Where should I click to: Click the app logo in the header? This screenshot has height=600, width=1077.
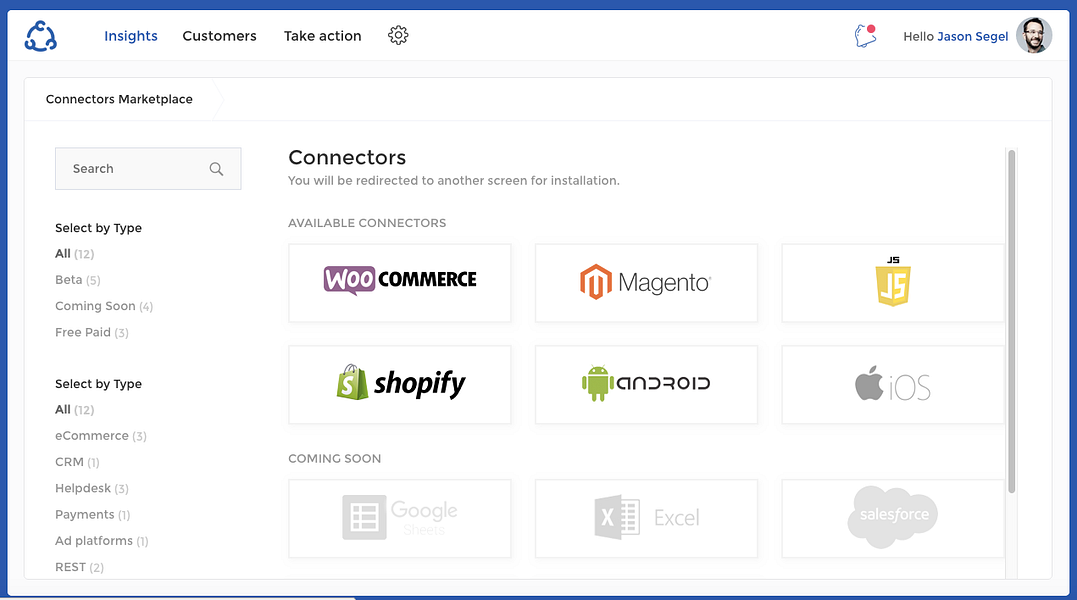click(41, 36)
